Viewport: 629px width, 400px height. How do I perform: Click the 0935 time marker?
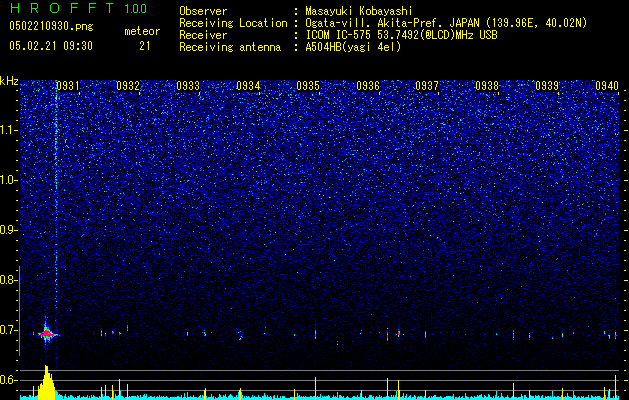coord(308,85)
